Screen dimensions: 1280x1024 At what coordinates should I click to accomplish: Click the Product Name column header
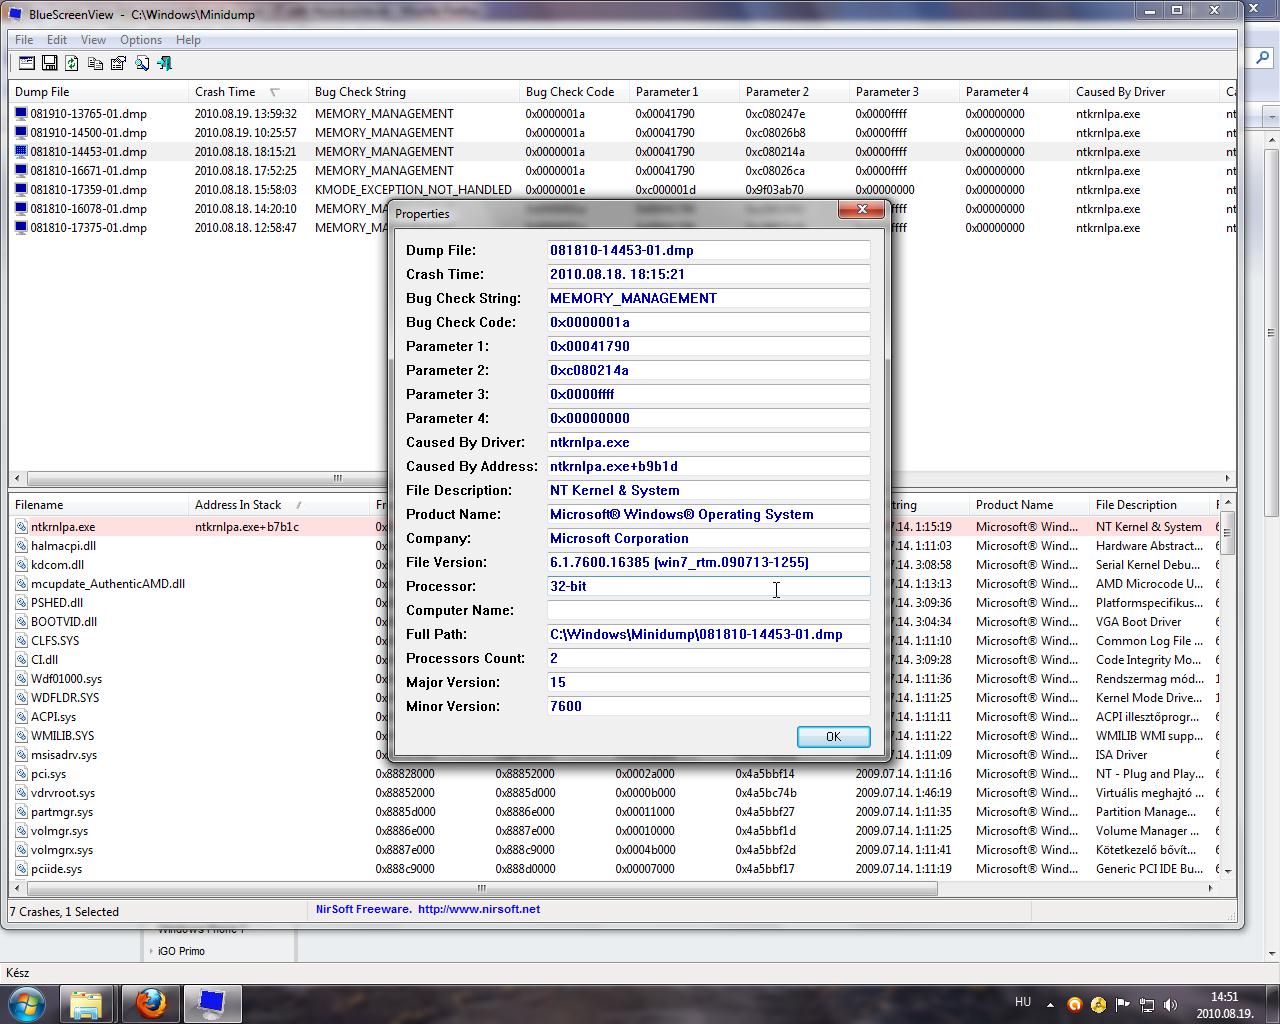pyautogui.click(x=1029, y=505)
